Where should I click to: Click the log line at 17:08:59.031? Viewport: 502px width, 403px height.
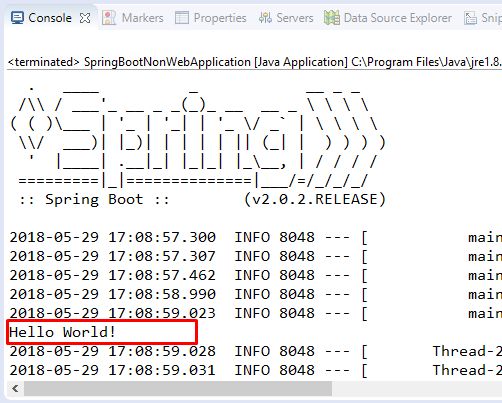(256, 370)
